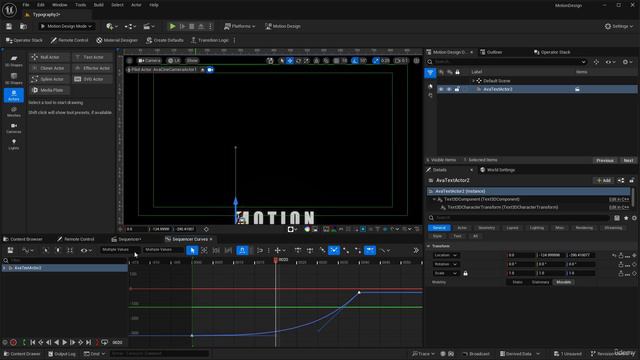The width and height of the screenshot is (640, 360).
Task: Toggle the Scale lock icon
Action: [x=465, y=273]
